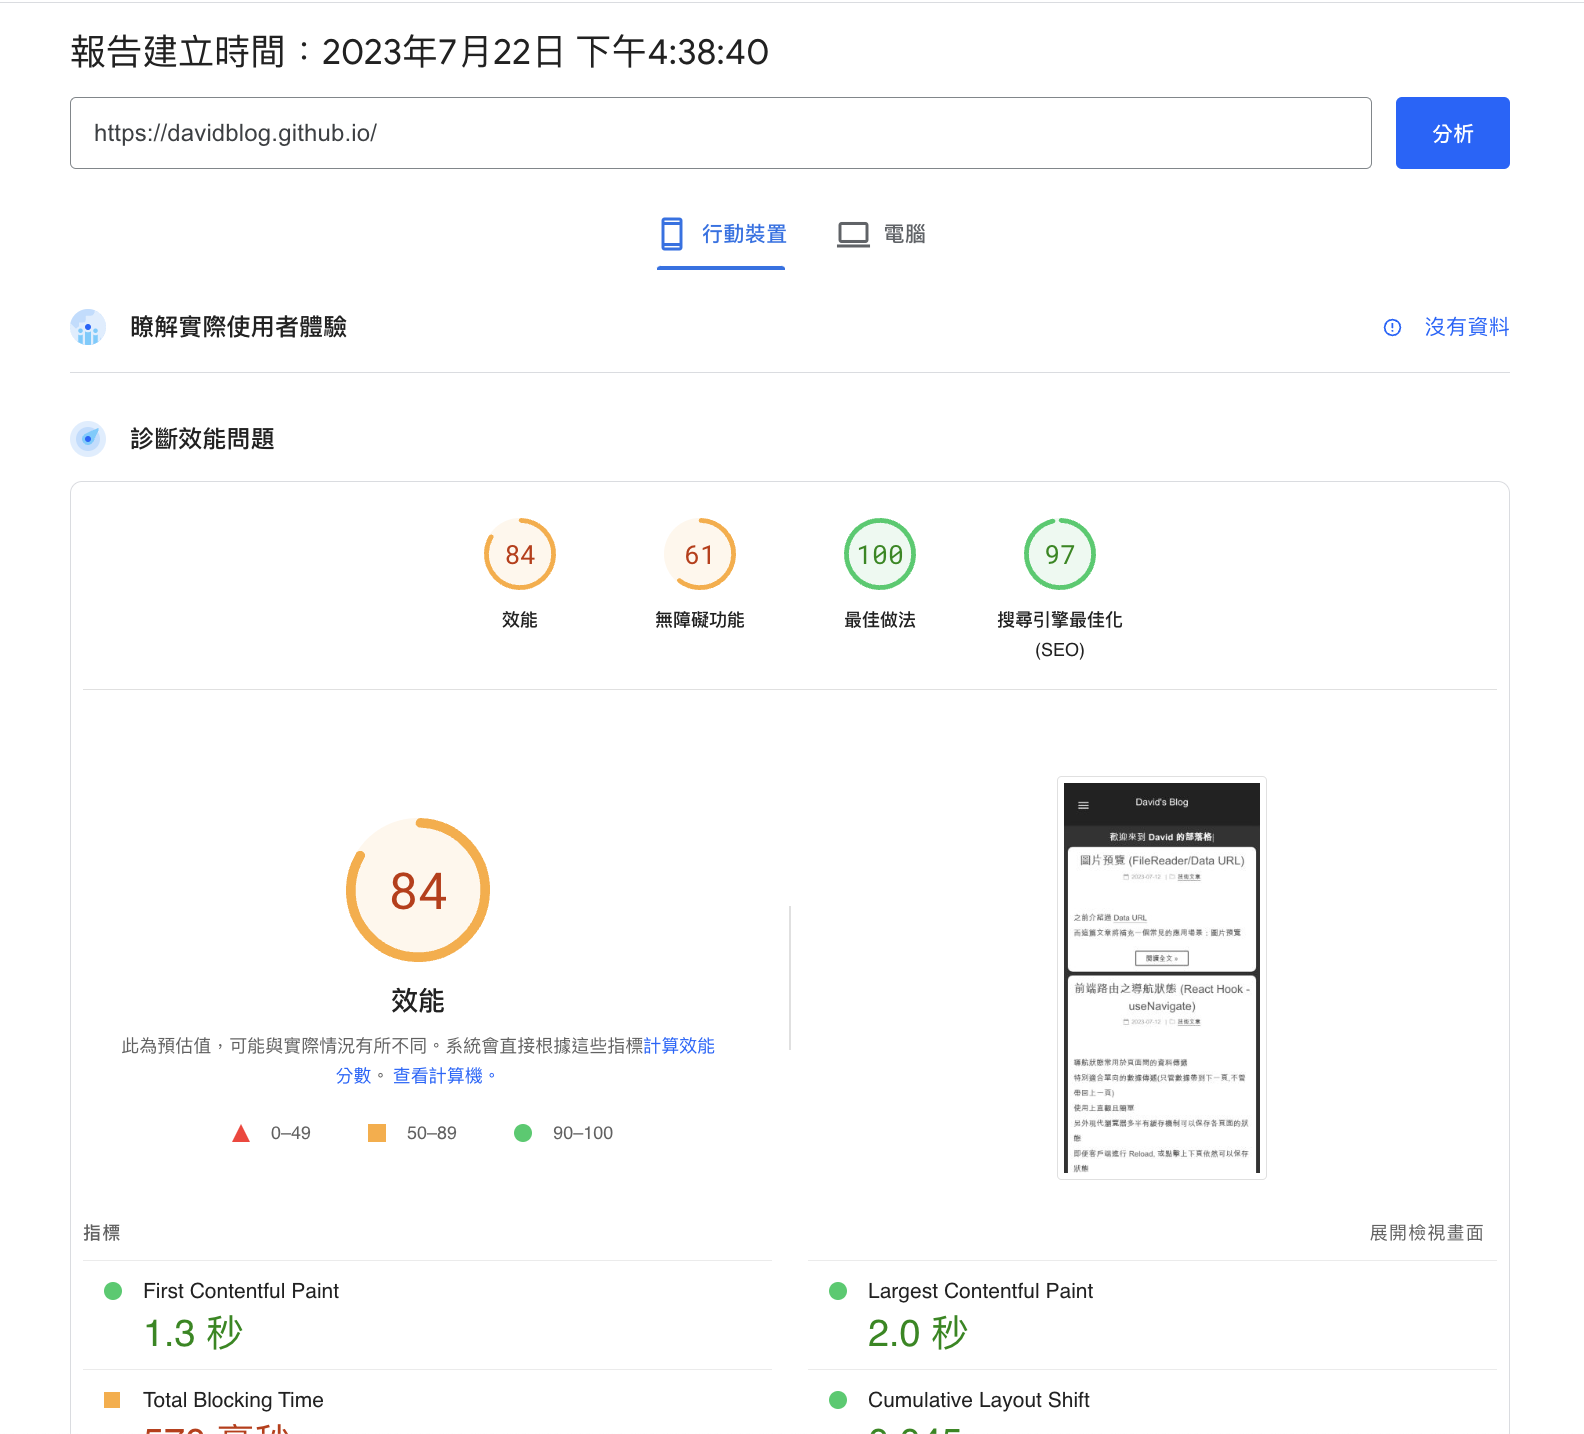Focus the URL input field
1584x1434 pixels.
(x=720, y=133)
